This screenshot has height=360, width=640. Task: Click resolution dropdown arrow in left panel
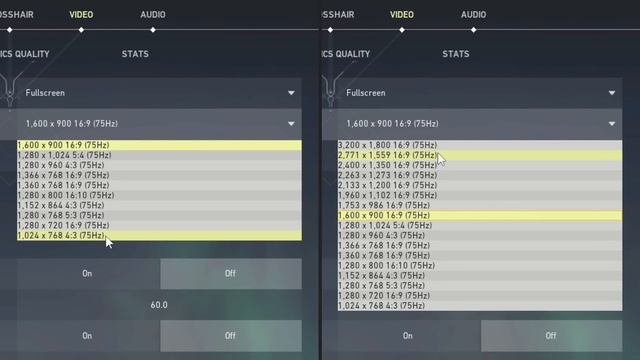coord(291,124)
